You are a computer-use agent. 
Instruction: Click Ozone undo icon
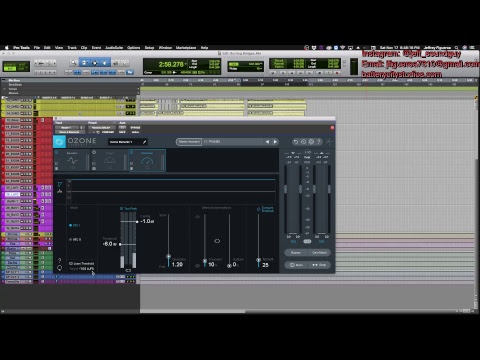(295, 142)
